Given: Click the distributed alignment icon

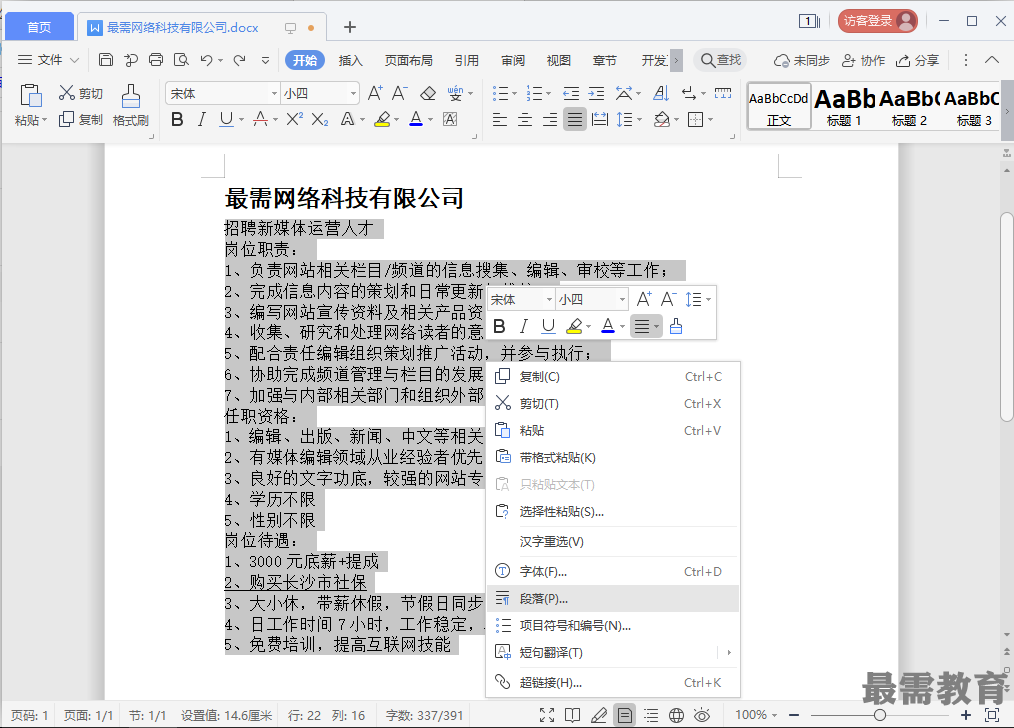Looking at the screenshot, I should click(600, 119).
